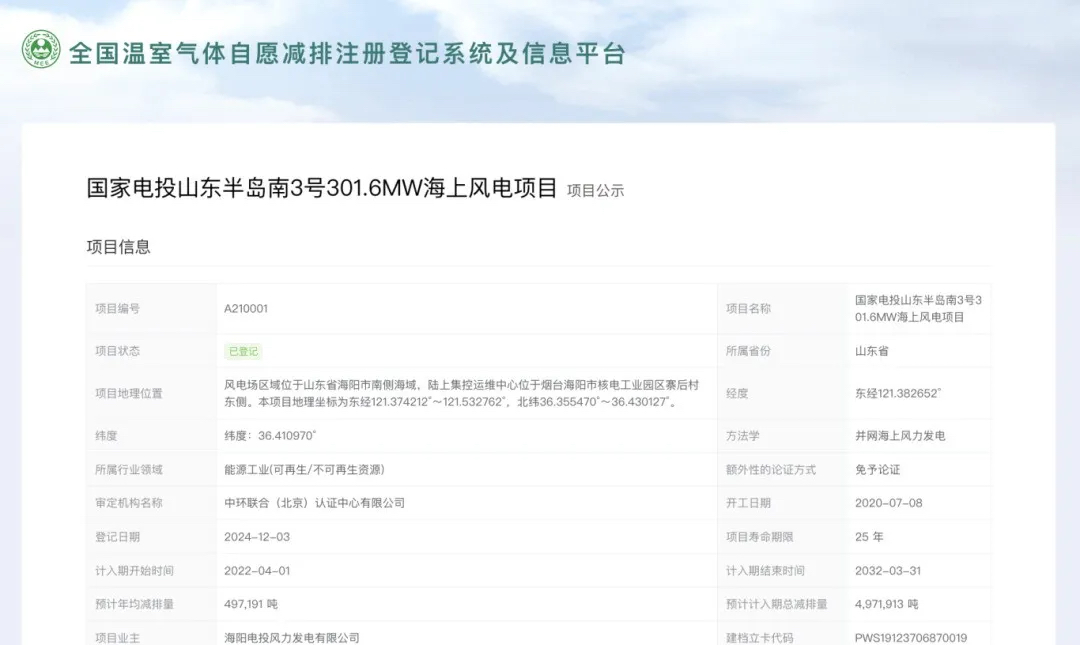
Task: Click the latitude value 纬度：36.410970°
Action: click(x=270, y=436)
